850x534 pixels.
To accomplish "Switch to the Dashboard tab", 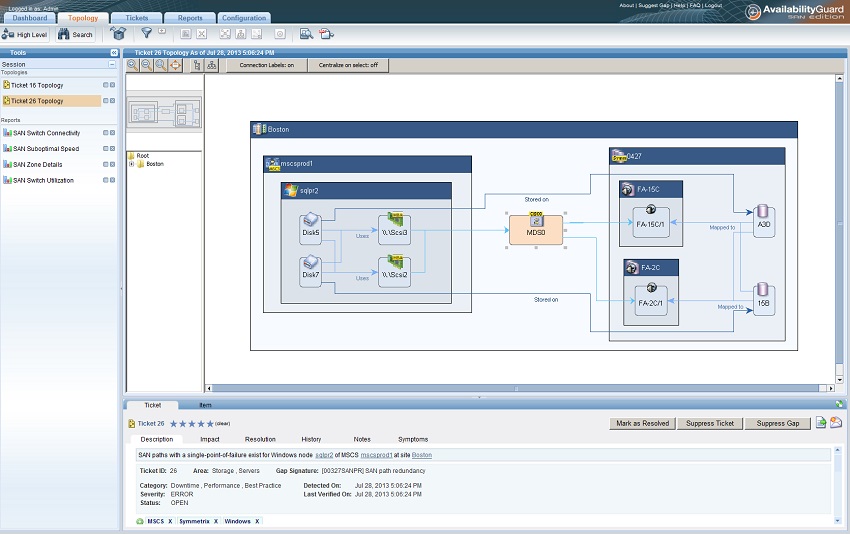I will (29, 18).
